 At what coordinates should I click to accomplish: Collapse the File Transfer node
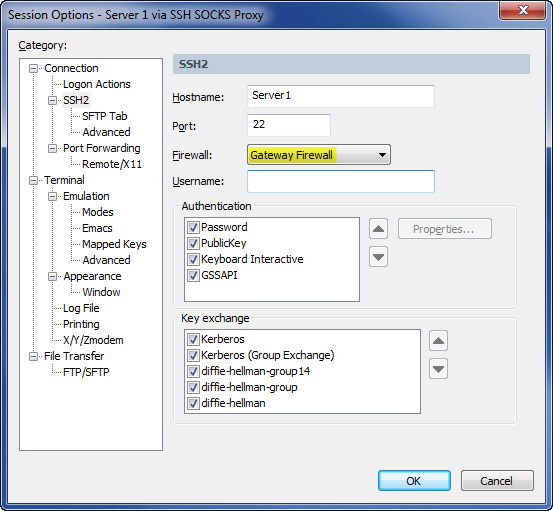tap(34, 357)
